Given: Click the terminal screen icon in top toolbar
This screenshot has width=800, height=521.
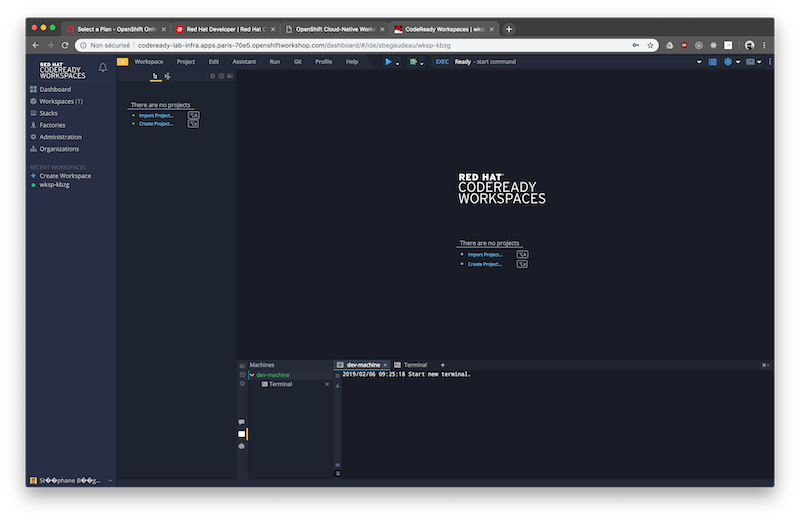Looking at the screenshot, I should click(x=750, y=62).
